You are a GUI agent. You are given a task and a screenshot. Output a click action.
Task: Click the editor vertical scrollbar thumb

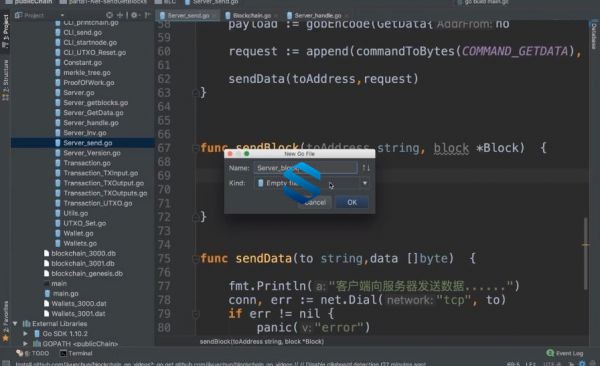pyautogui.click(x=585, y=253)
